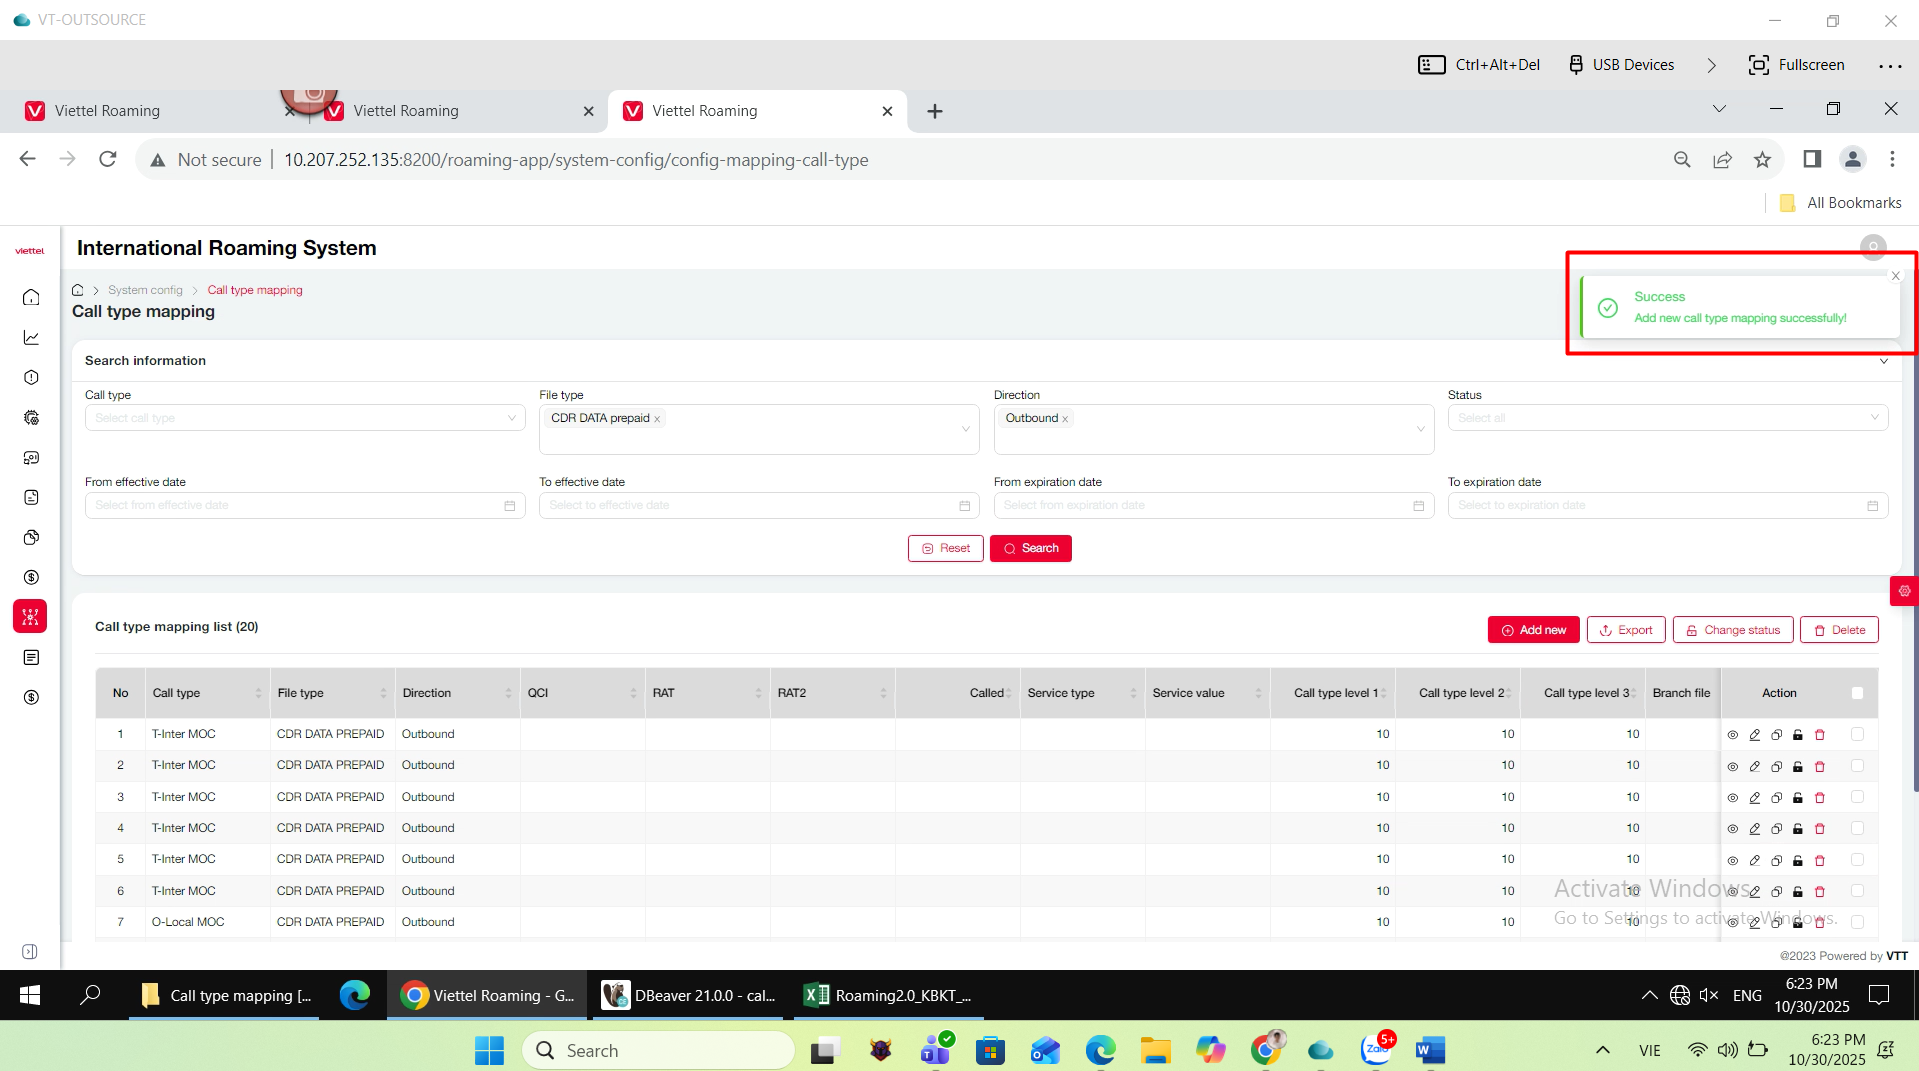Click red delete trash icon for row 3
1919x1071 pixels.
(1820, 798)
